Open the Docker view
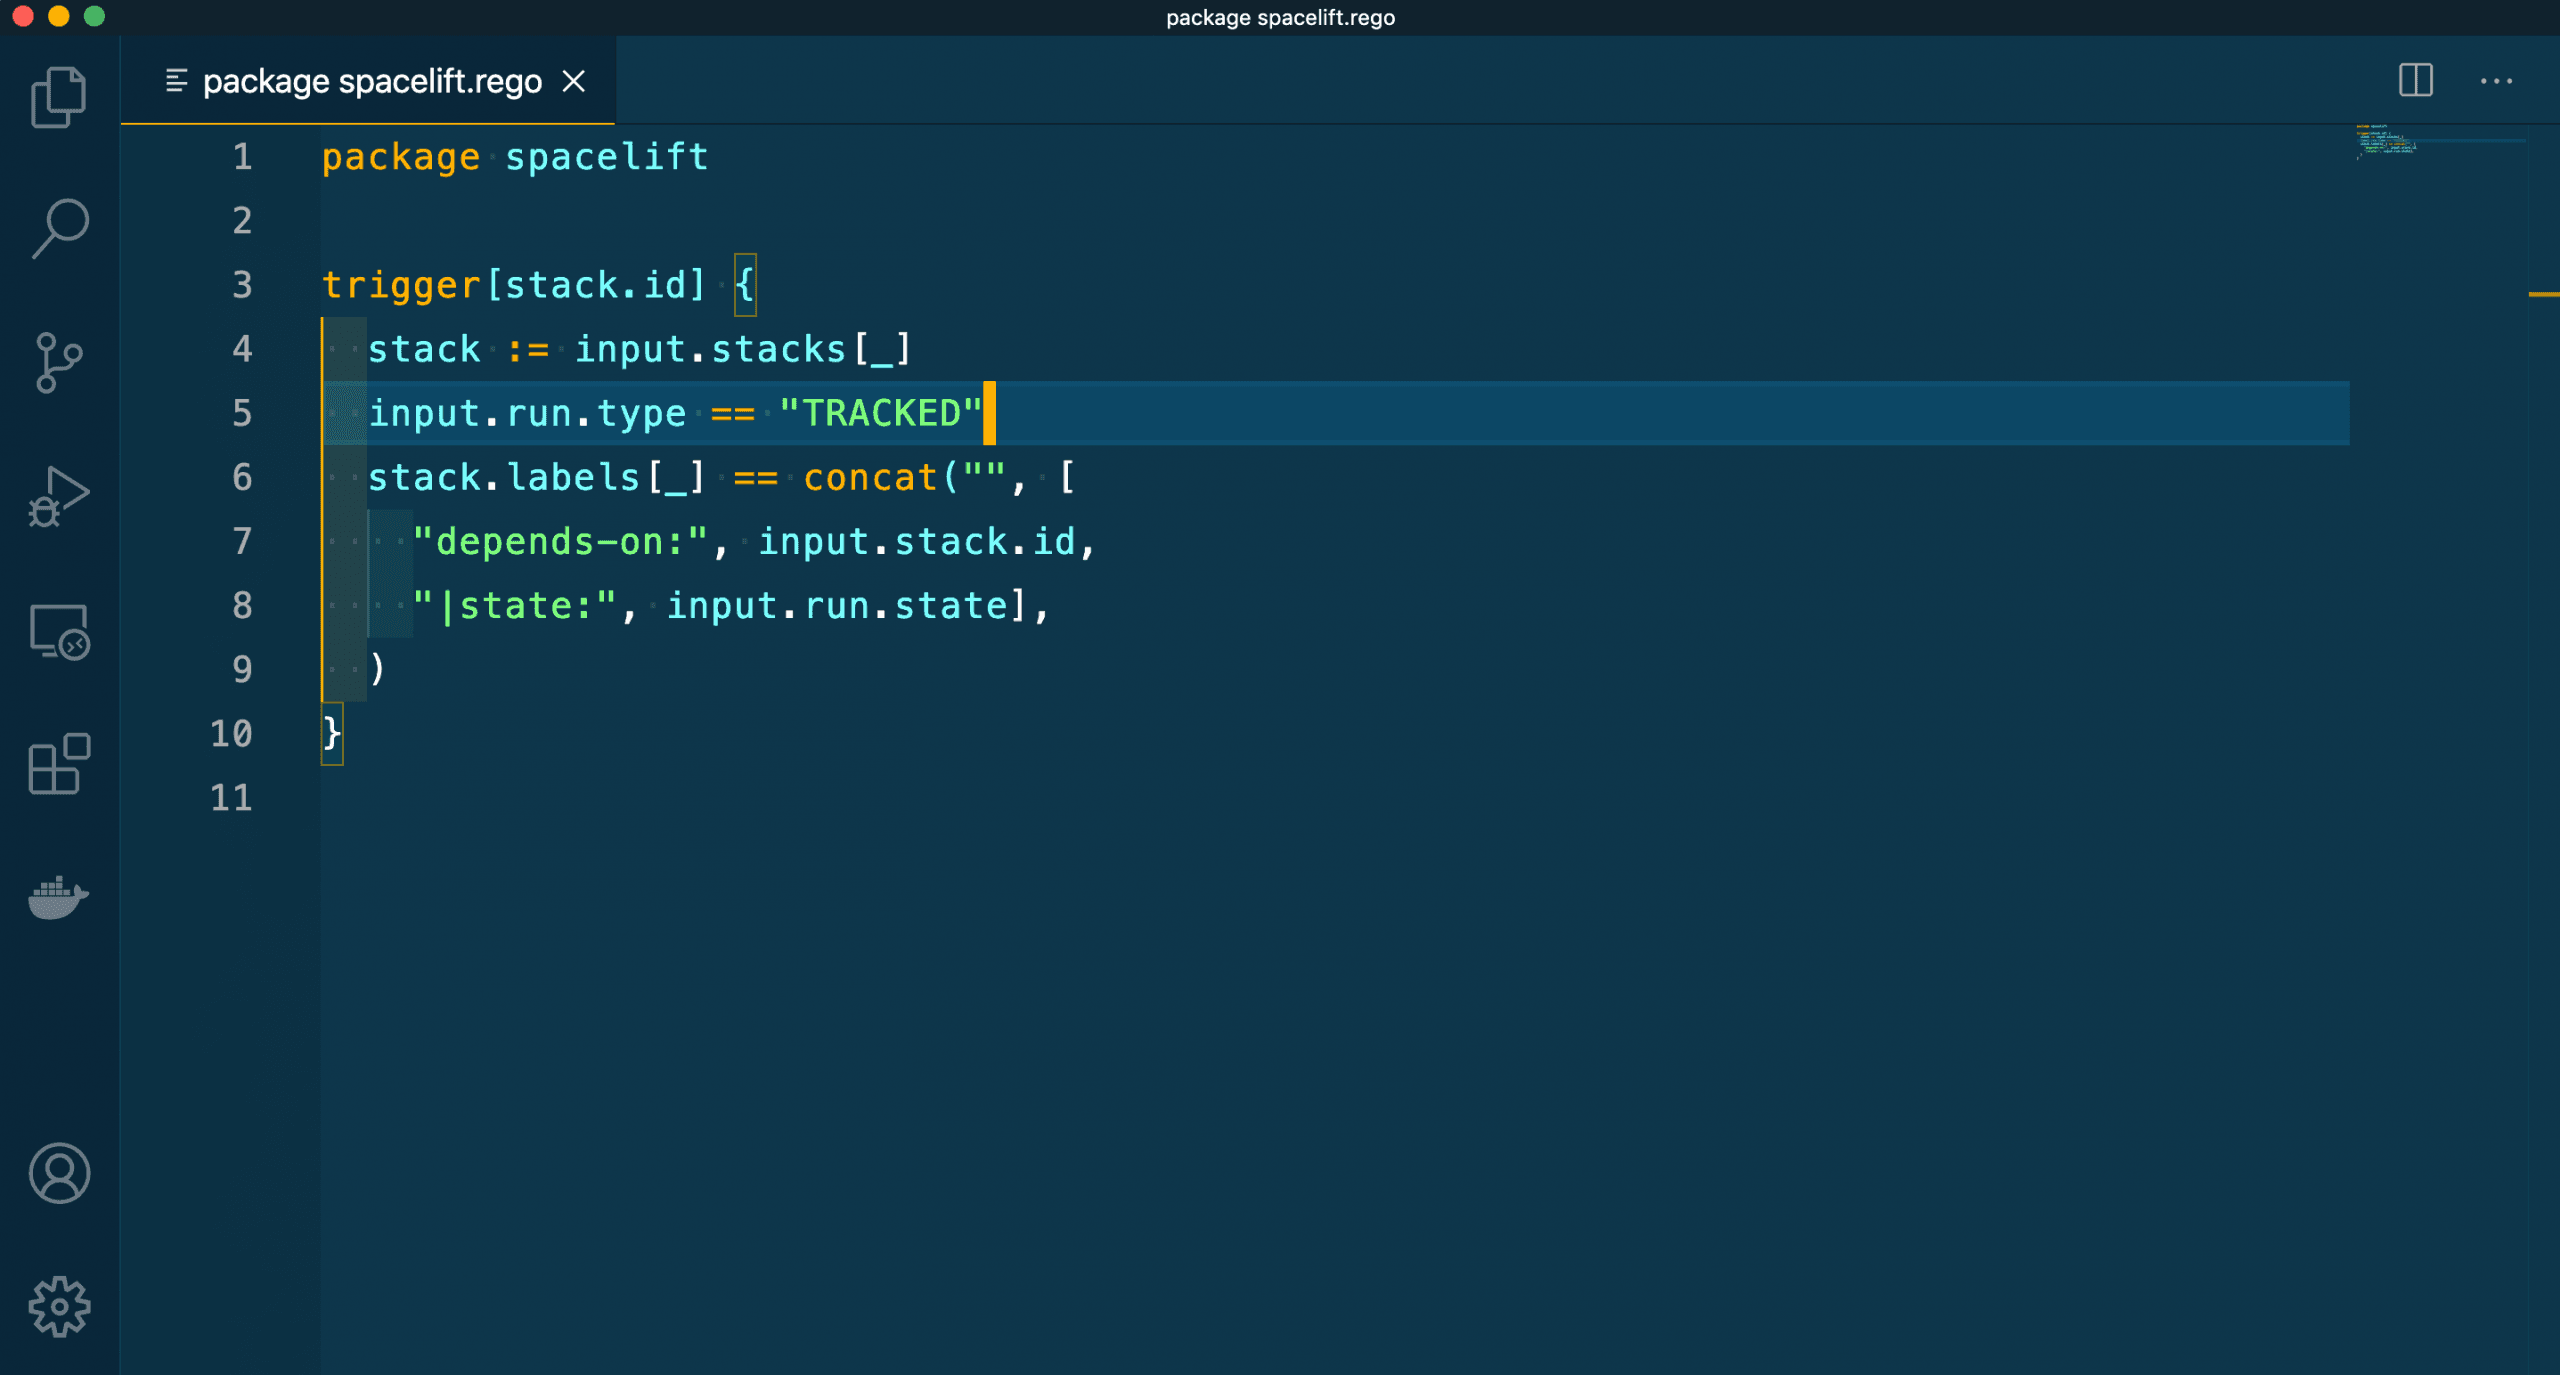Image resolution: width=2560 pixels, height=1375 pixels. pos(59,897)
